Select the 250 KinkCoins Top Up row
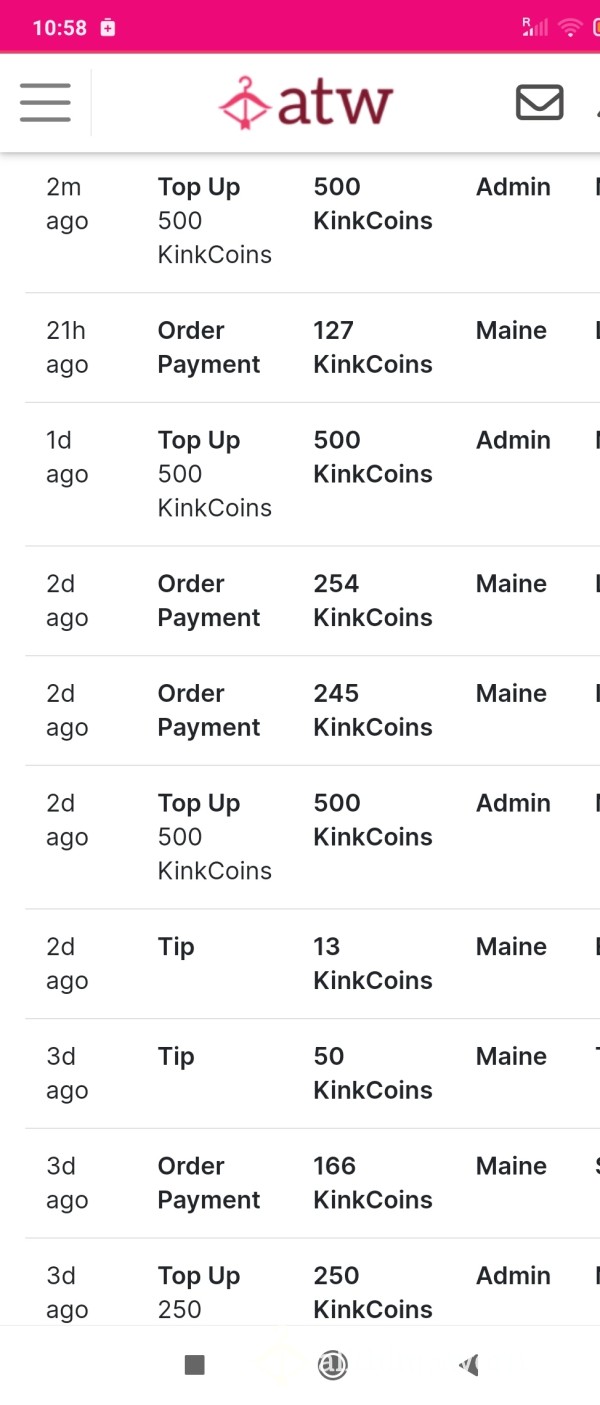 pos(312,1283)
